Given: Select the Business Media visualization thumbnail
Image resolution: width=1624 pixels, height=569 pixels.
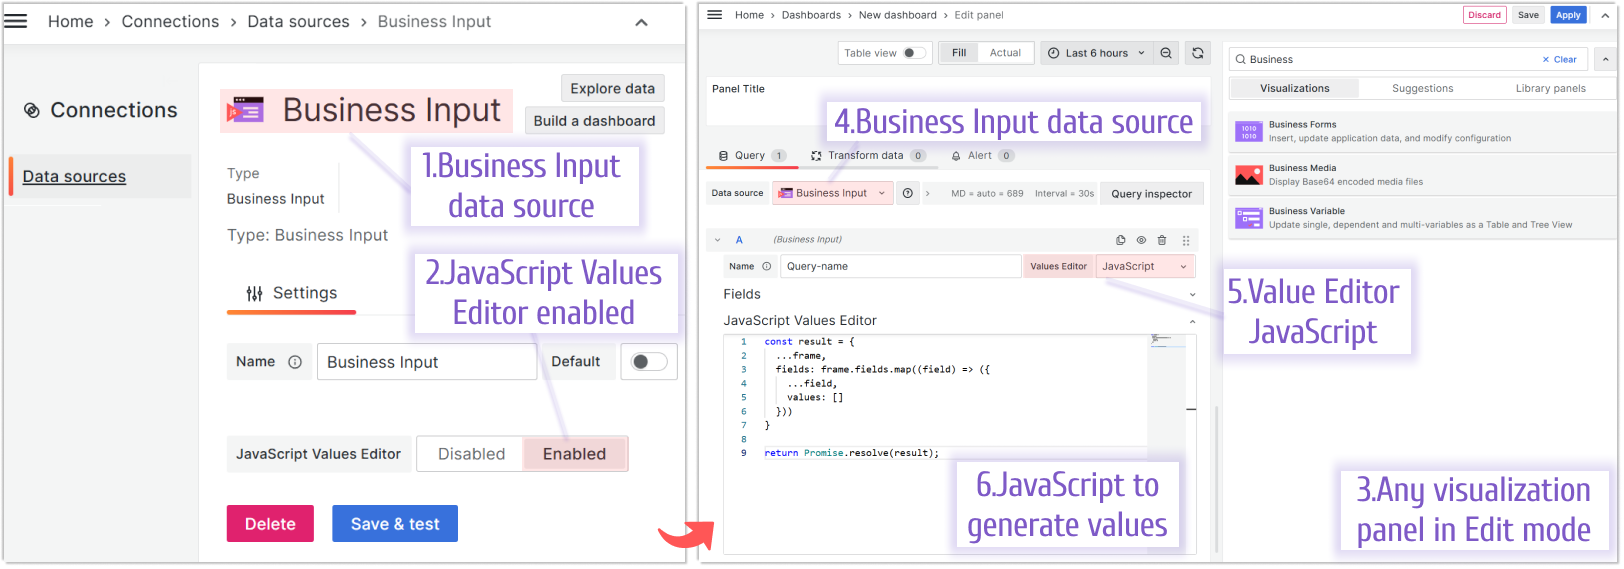Looking at the screenshot, I should coord(1248,175).
